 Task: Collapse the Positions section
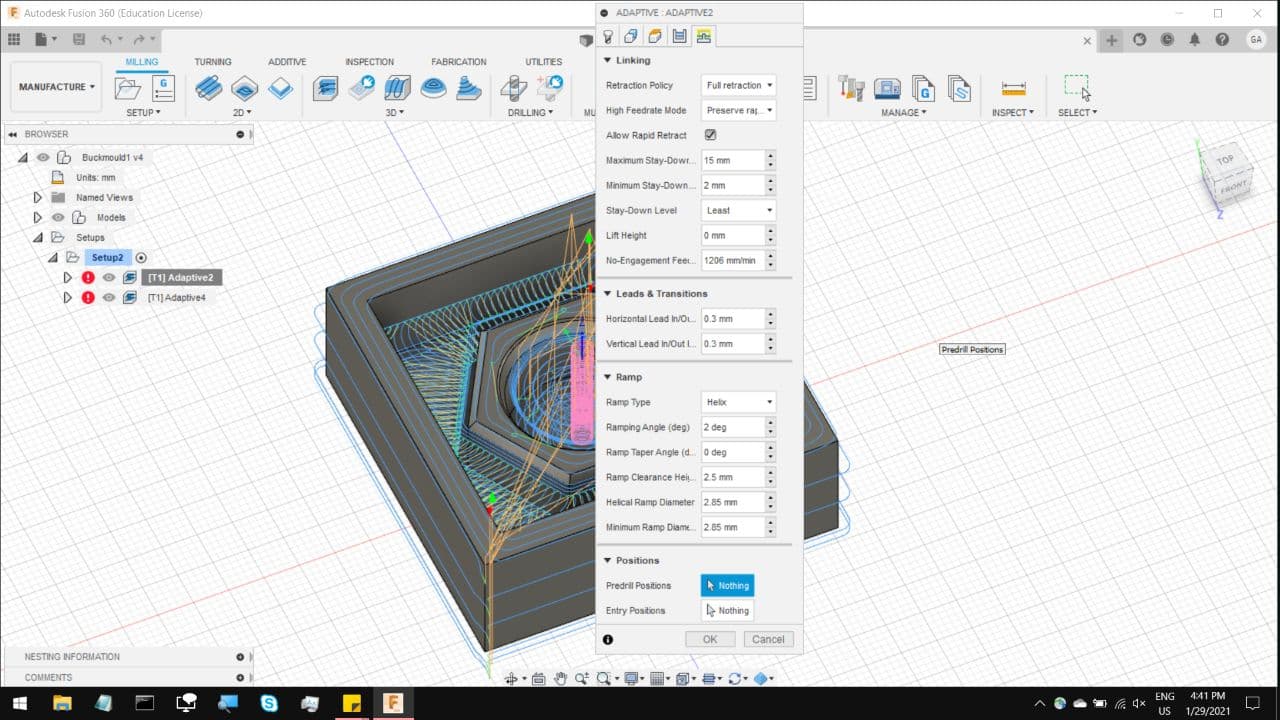tap(607, 560)
